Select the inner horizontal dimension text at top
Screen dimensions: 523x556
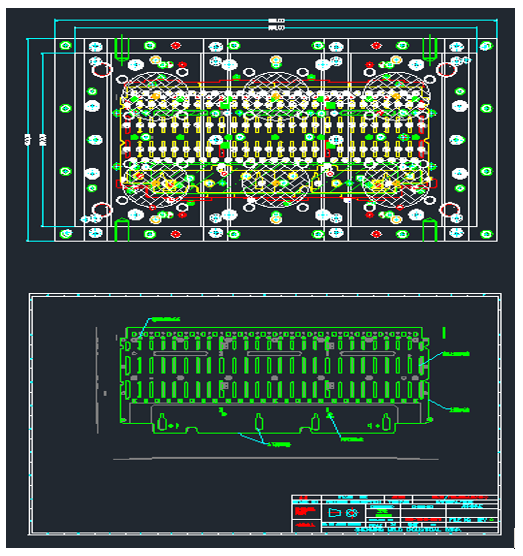click(277, 28)
